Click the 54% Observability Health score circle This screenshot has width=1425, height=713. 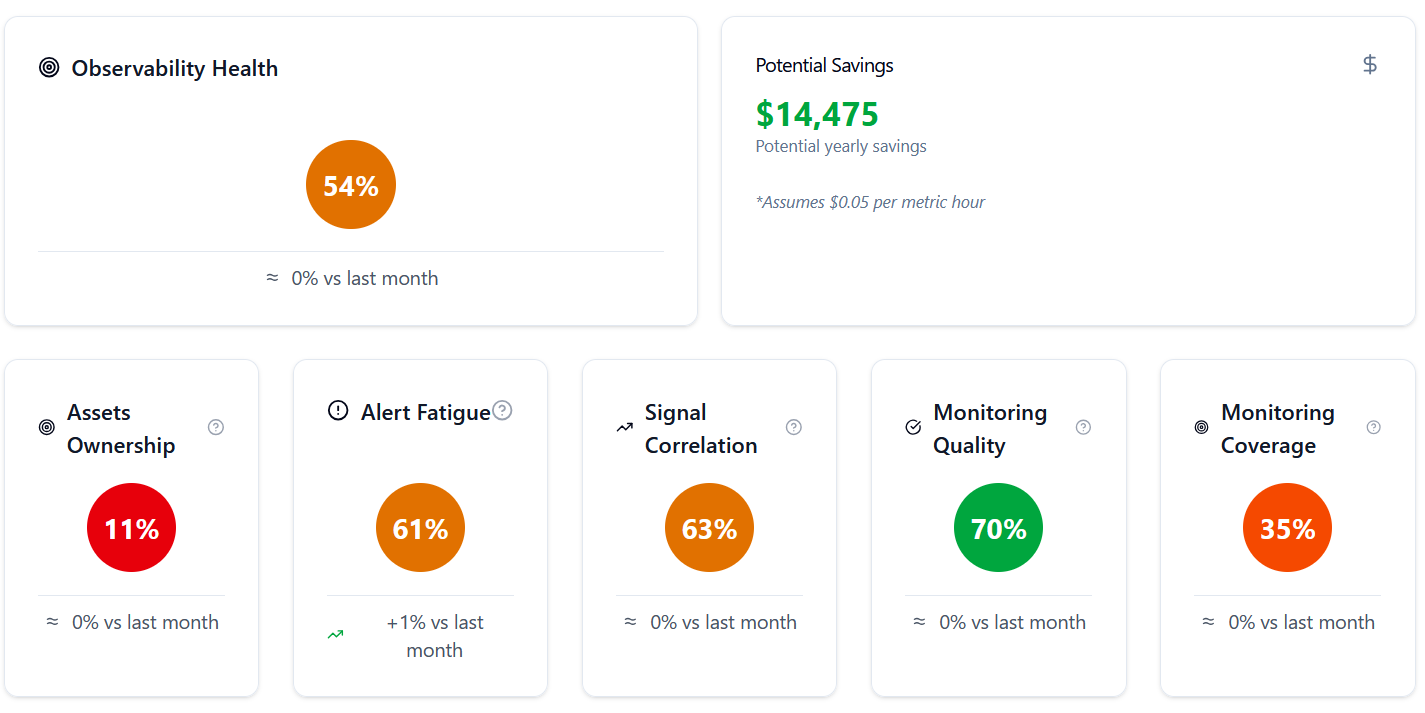(x=351, y=185)
